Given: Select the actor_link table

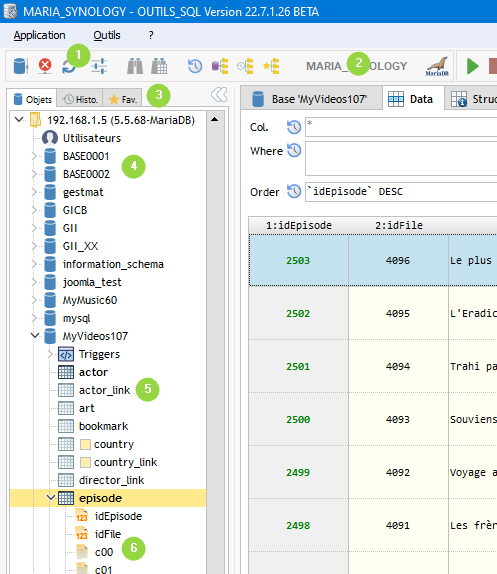Looking at the screenshot, I should [104, 390].
